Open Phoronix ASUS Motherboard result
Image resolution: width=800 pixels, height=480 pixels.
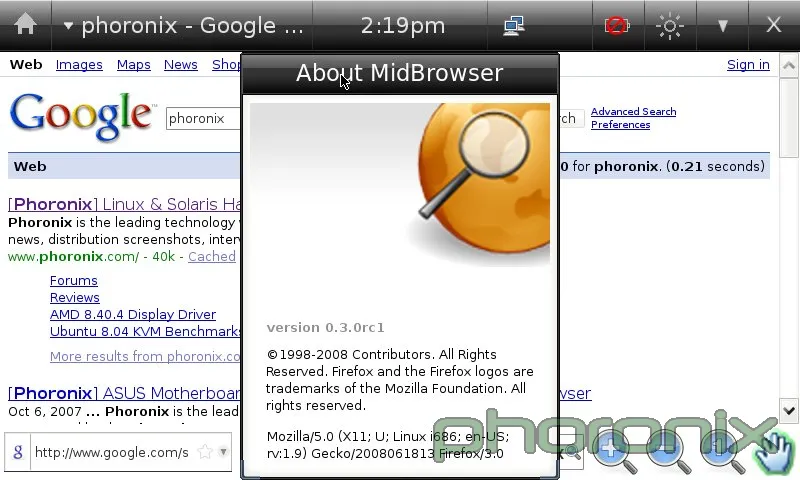click(124, 393)
